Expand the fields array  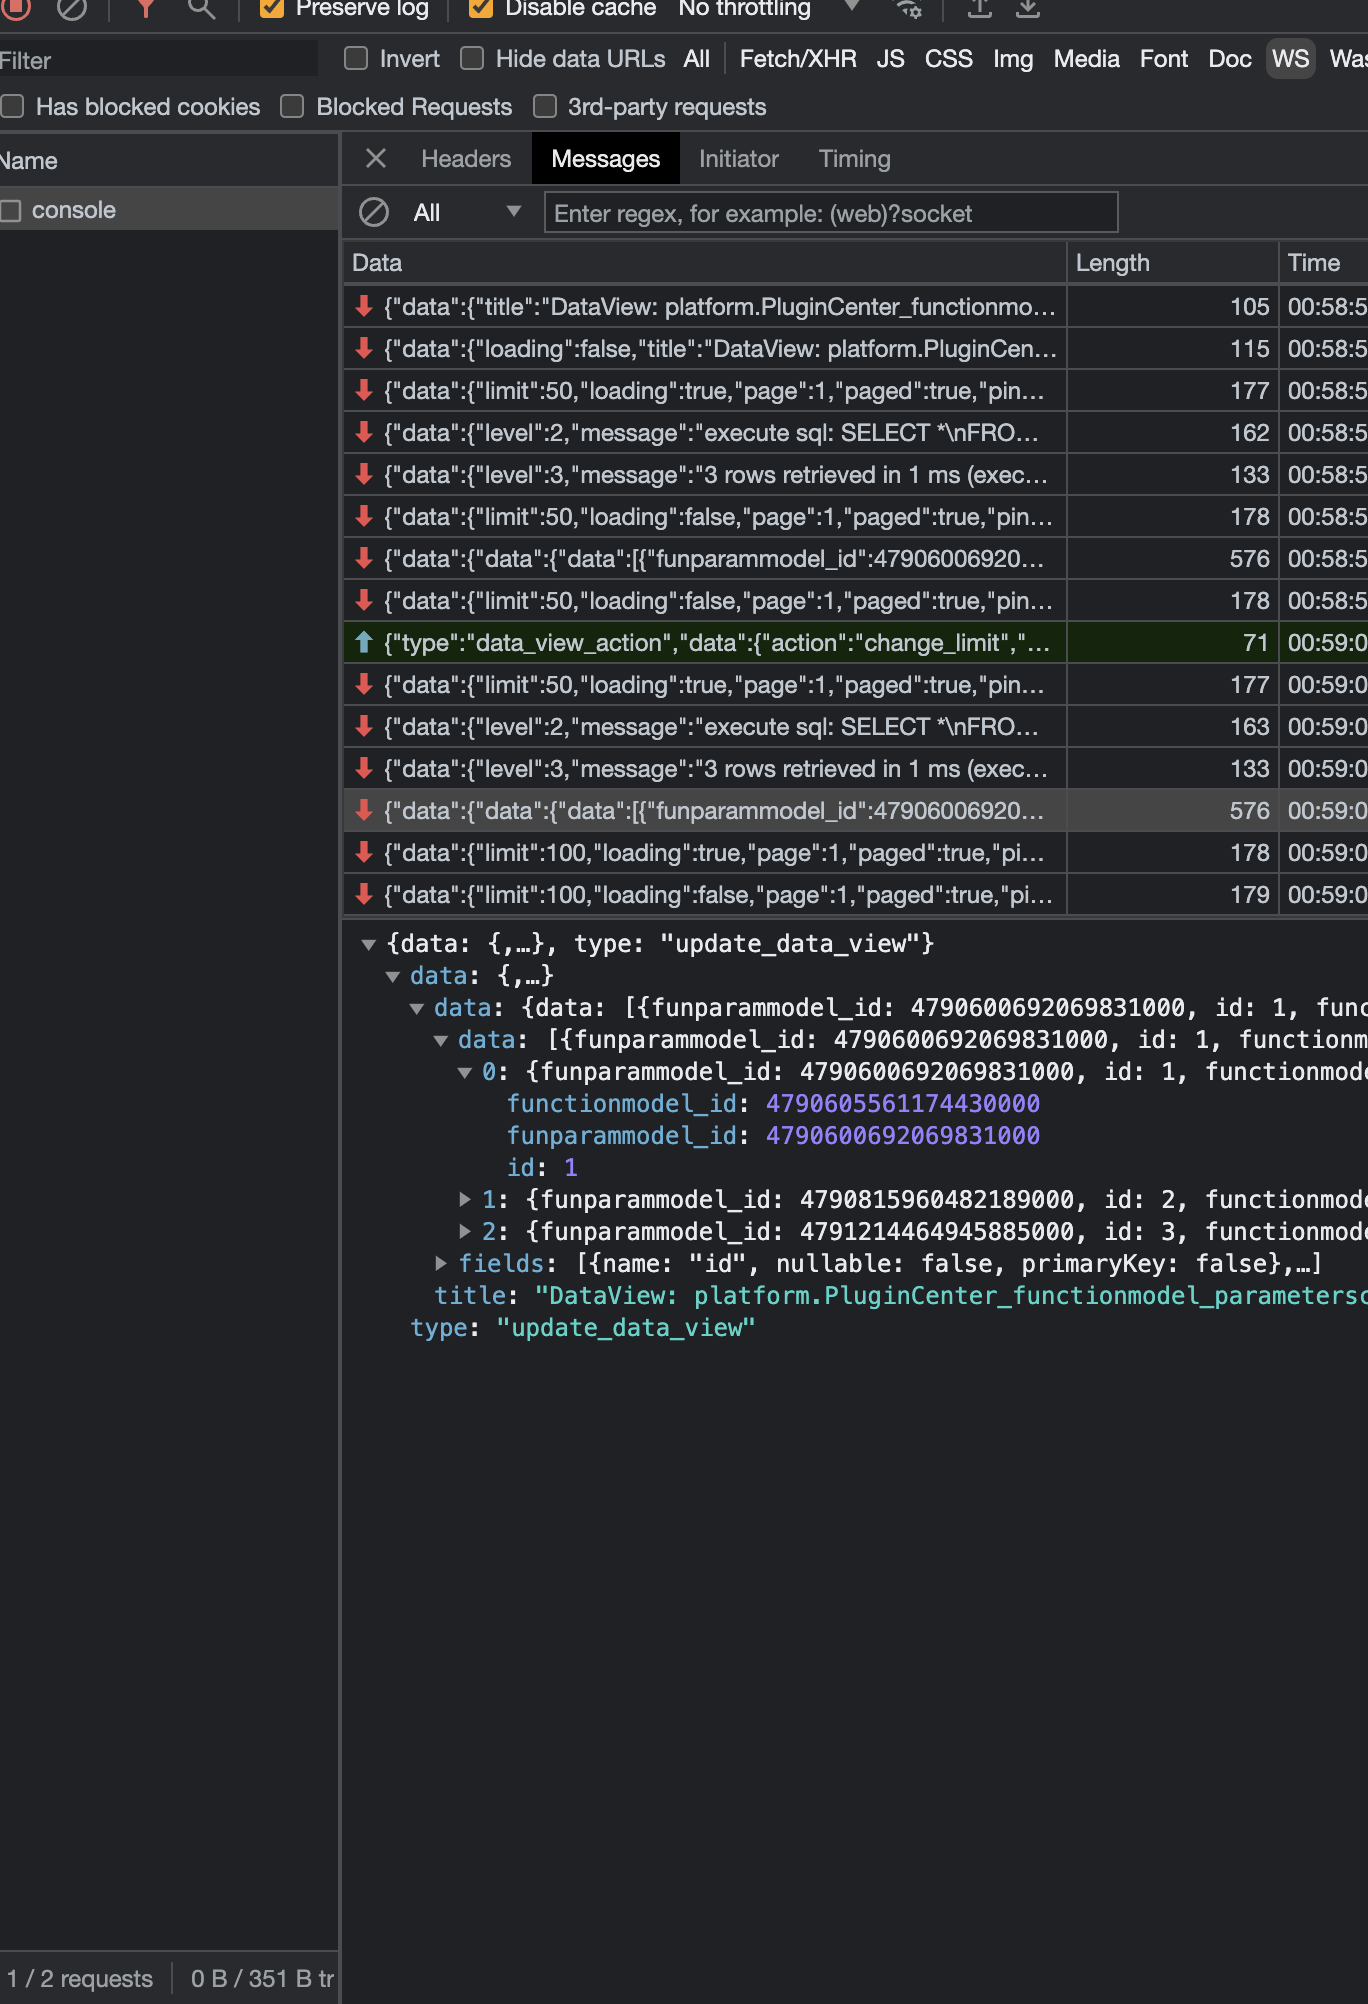pos(441,1263)
